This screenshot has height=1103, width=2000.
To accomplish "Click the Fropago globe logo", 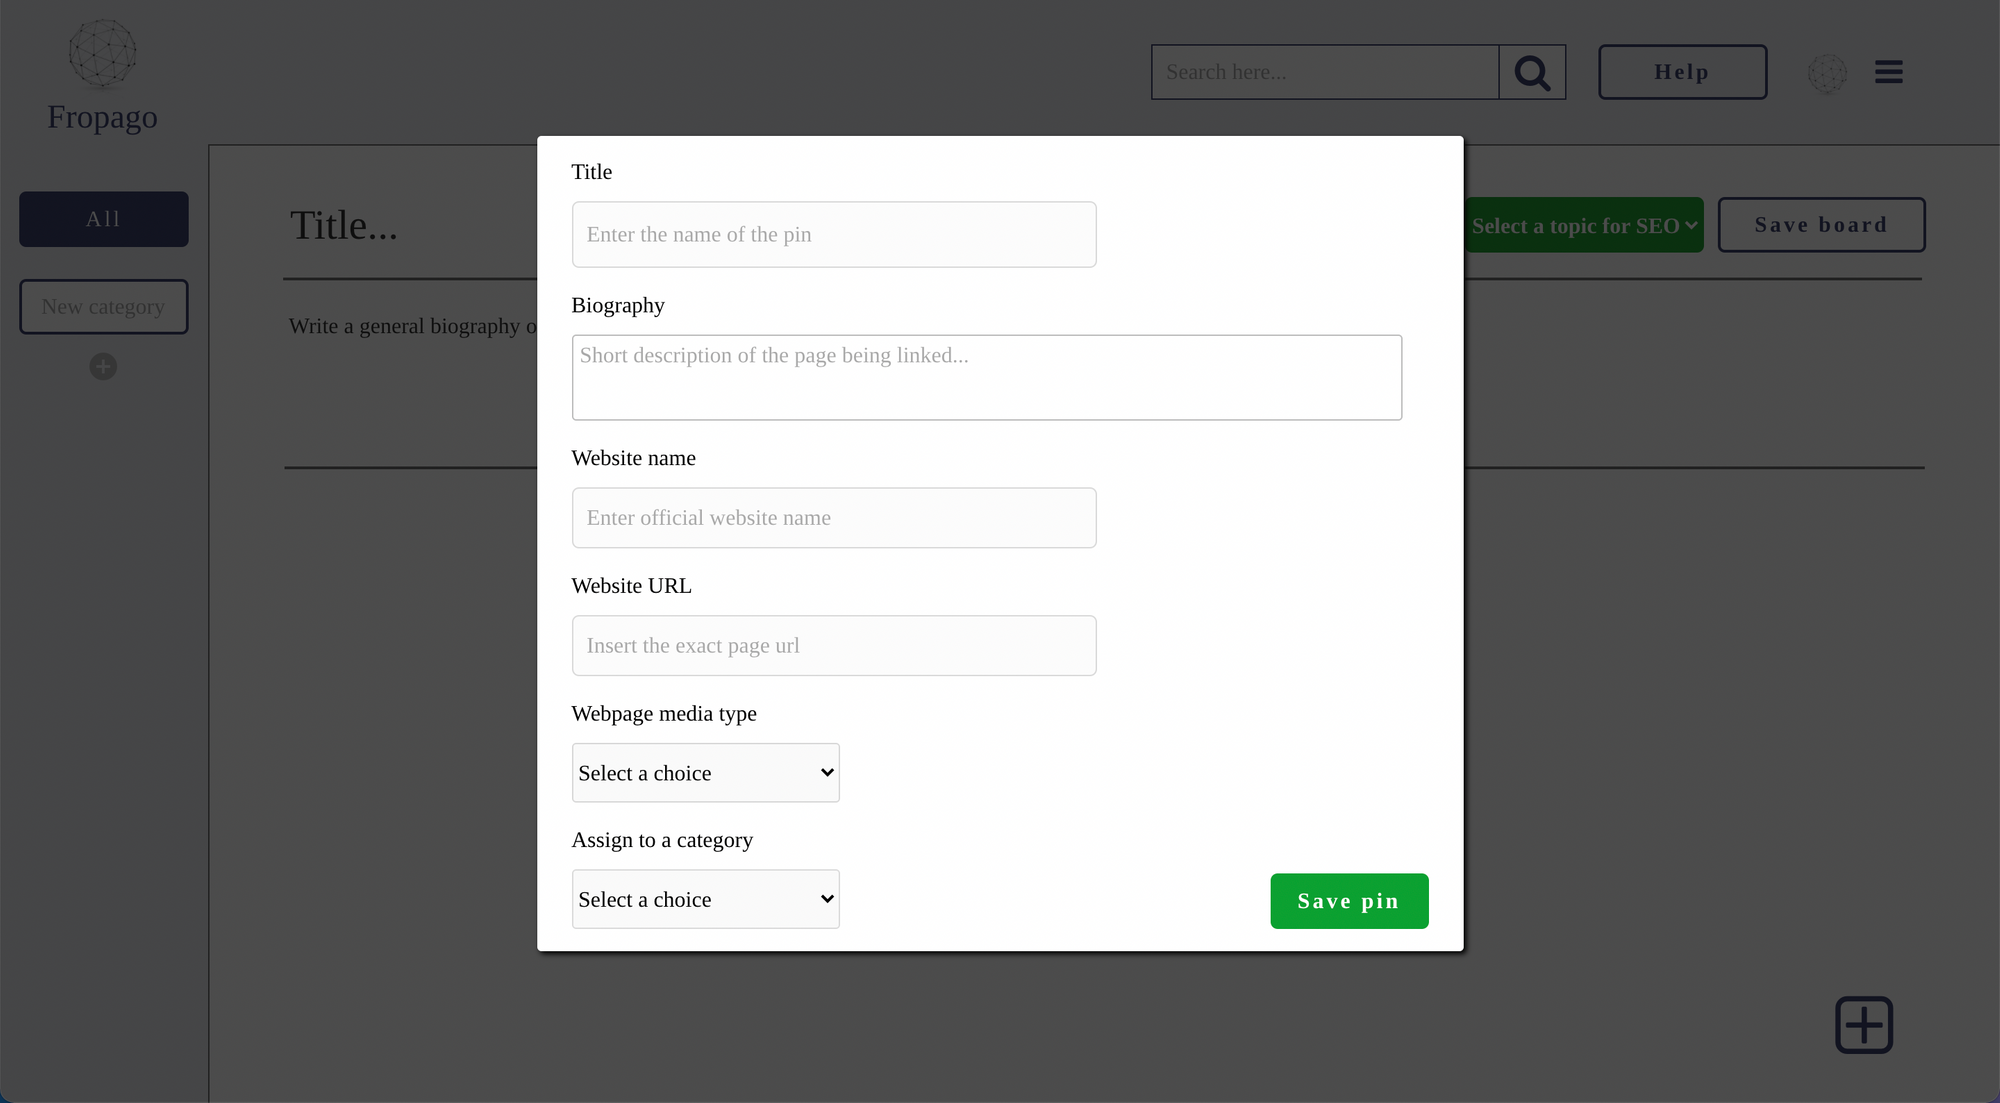I will [102, 54].
